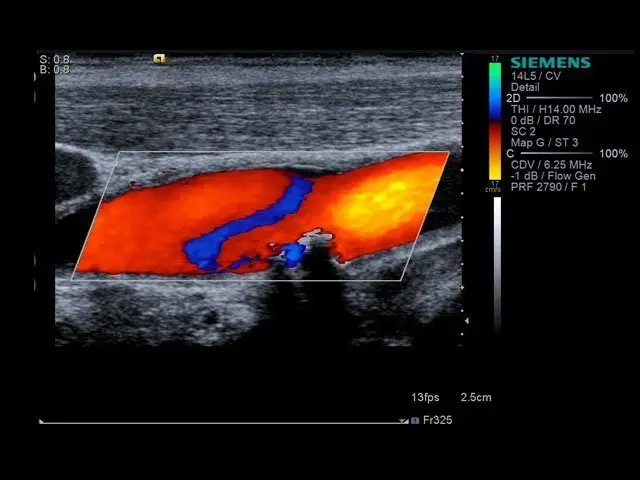Click the yellow transducer orientation marker

pyautogui.click(x=159, y=59)
